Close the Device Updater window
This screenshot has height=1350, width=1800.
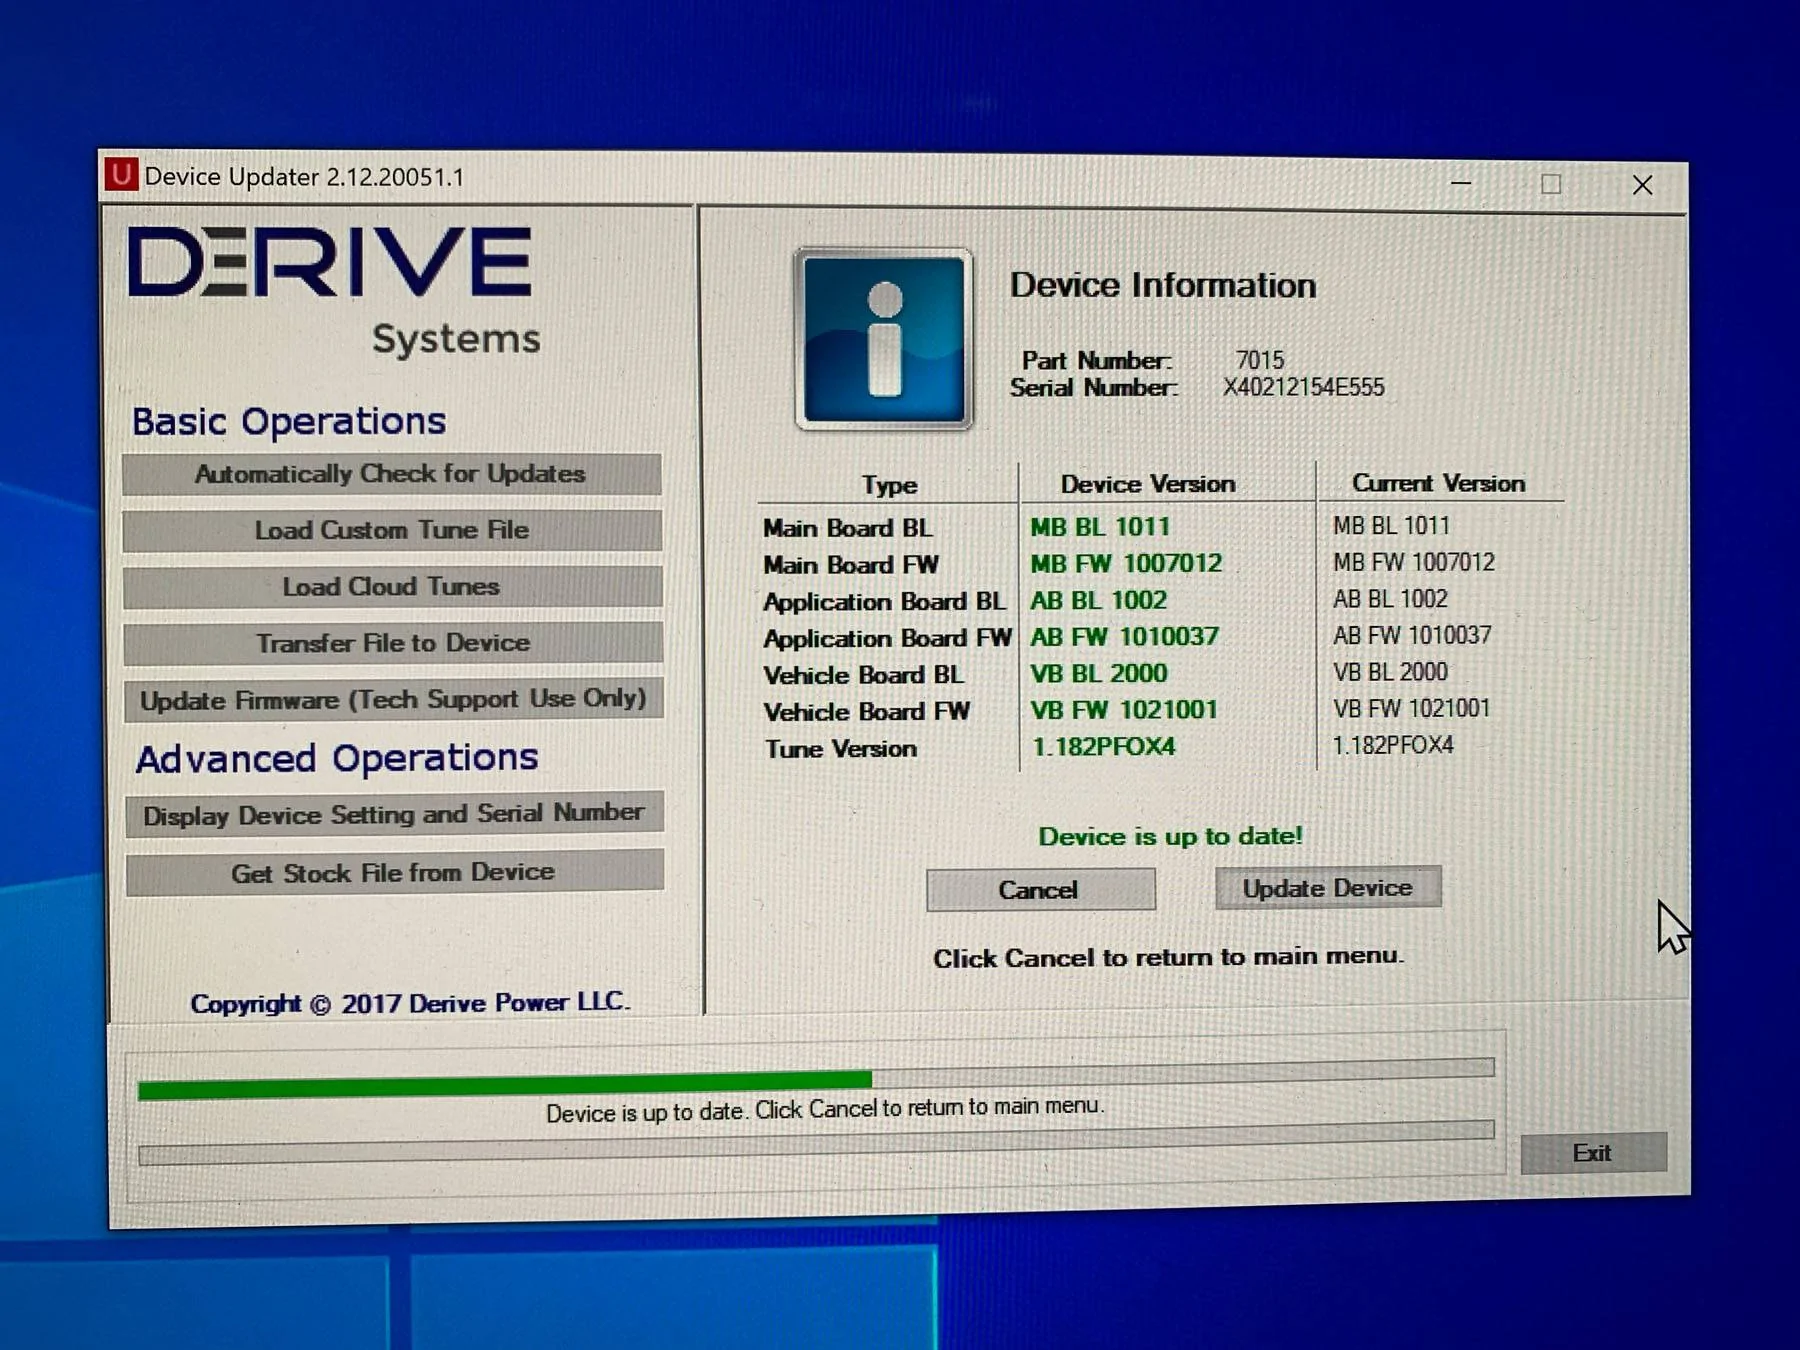pyautogui.click(x=1642, y=185)
